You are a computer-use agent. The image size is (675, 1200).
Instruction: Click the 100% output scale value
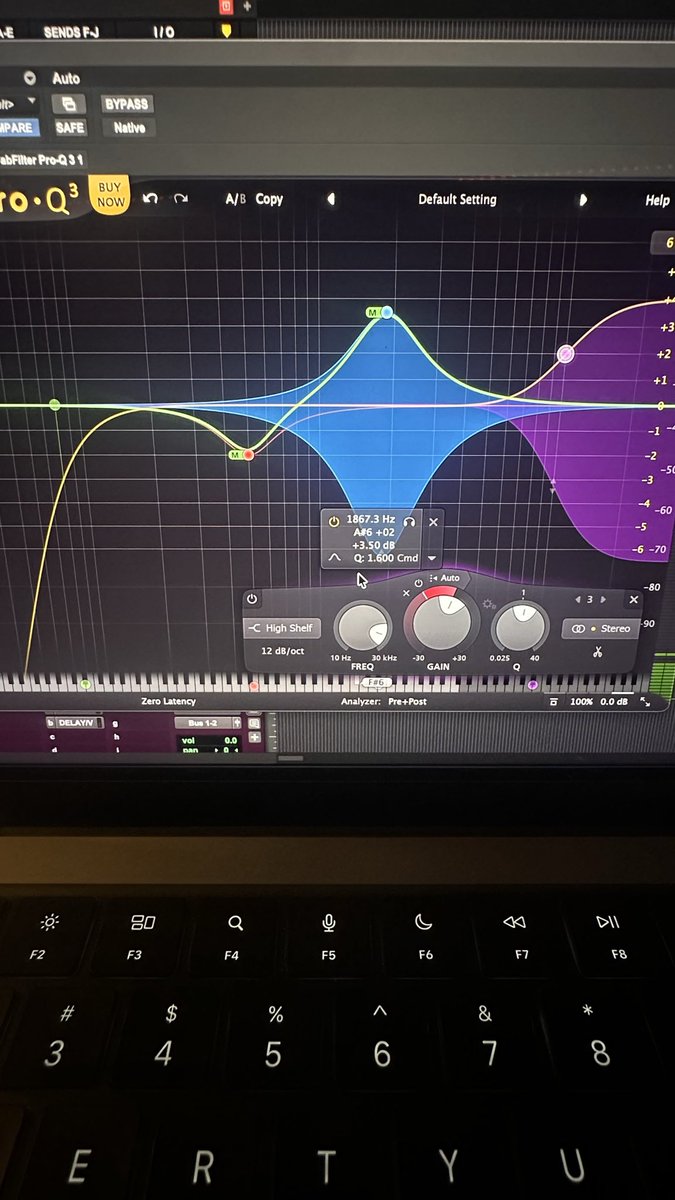[x=581, y=702]
